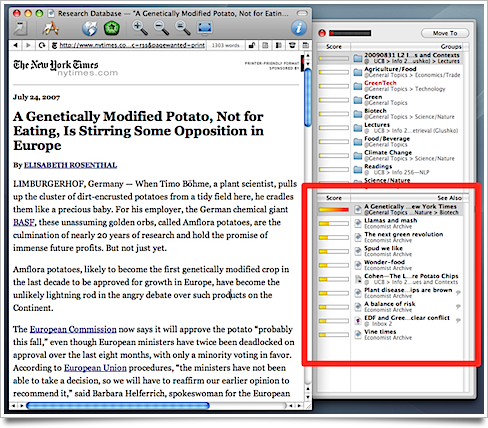Select the EDF and Gree…clear conflict document
The height and width of the screenshot is (428, 488).
(x=390, y=321)
